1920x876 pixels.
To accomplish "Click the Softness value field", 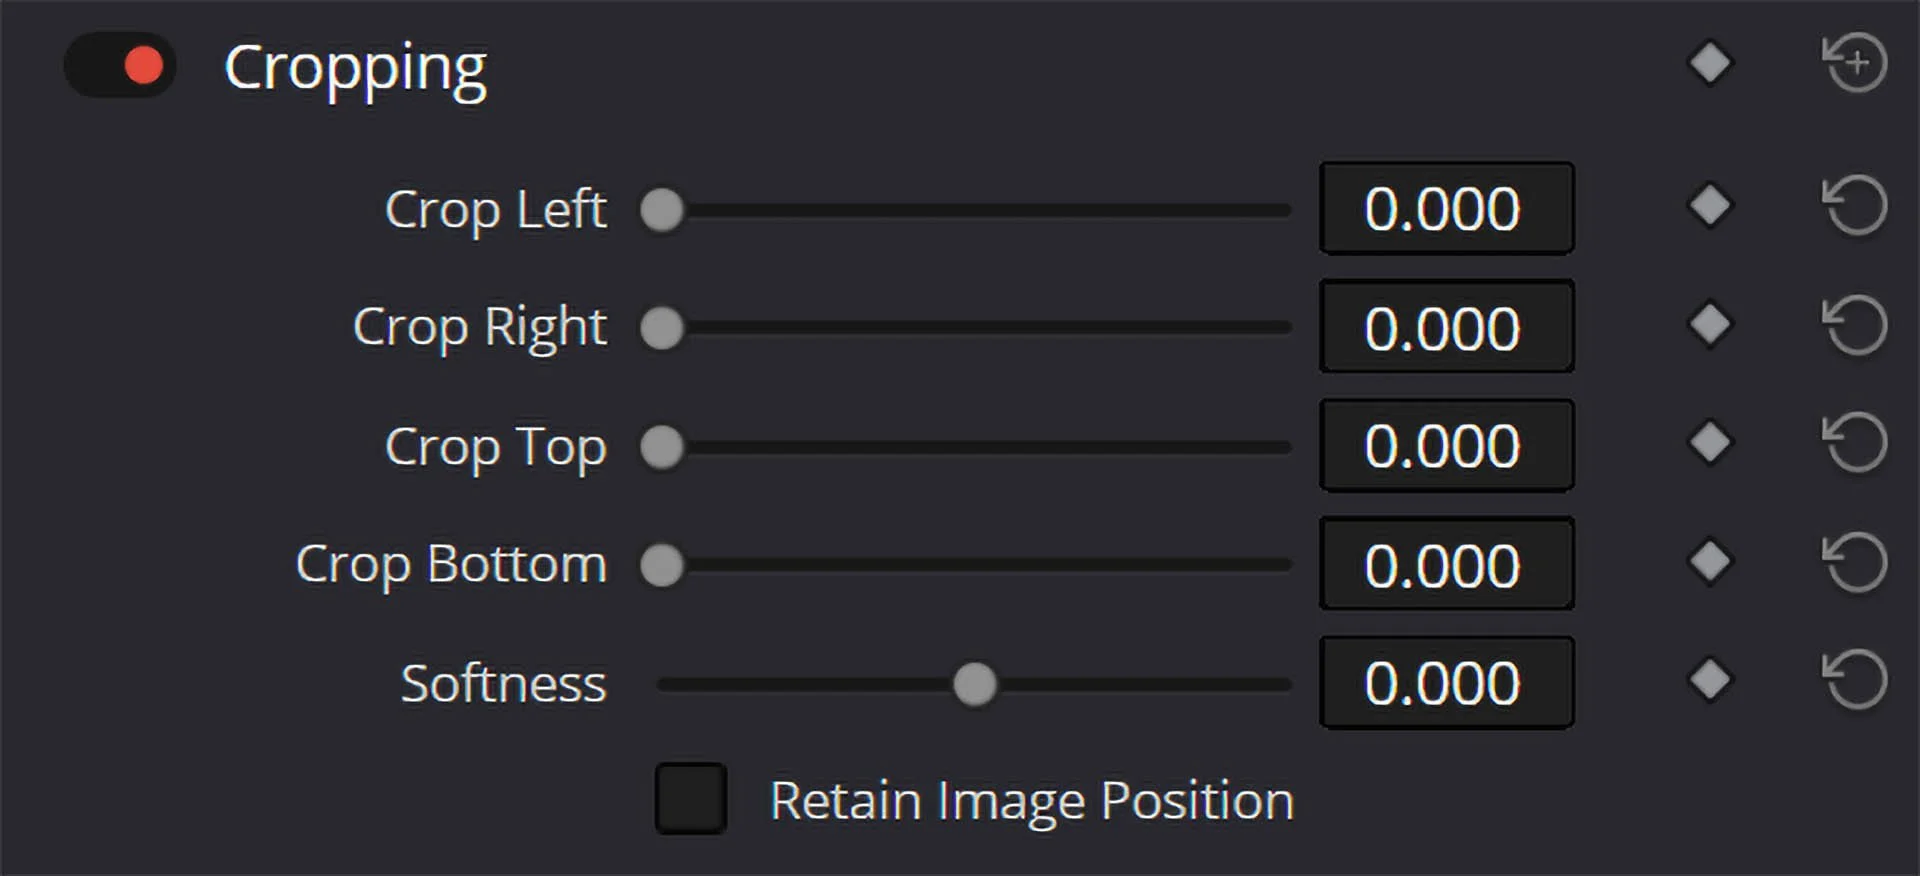I will coord(1447,683).
